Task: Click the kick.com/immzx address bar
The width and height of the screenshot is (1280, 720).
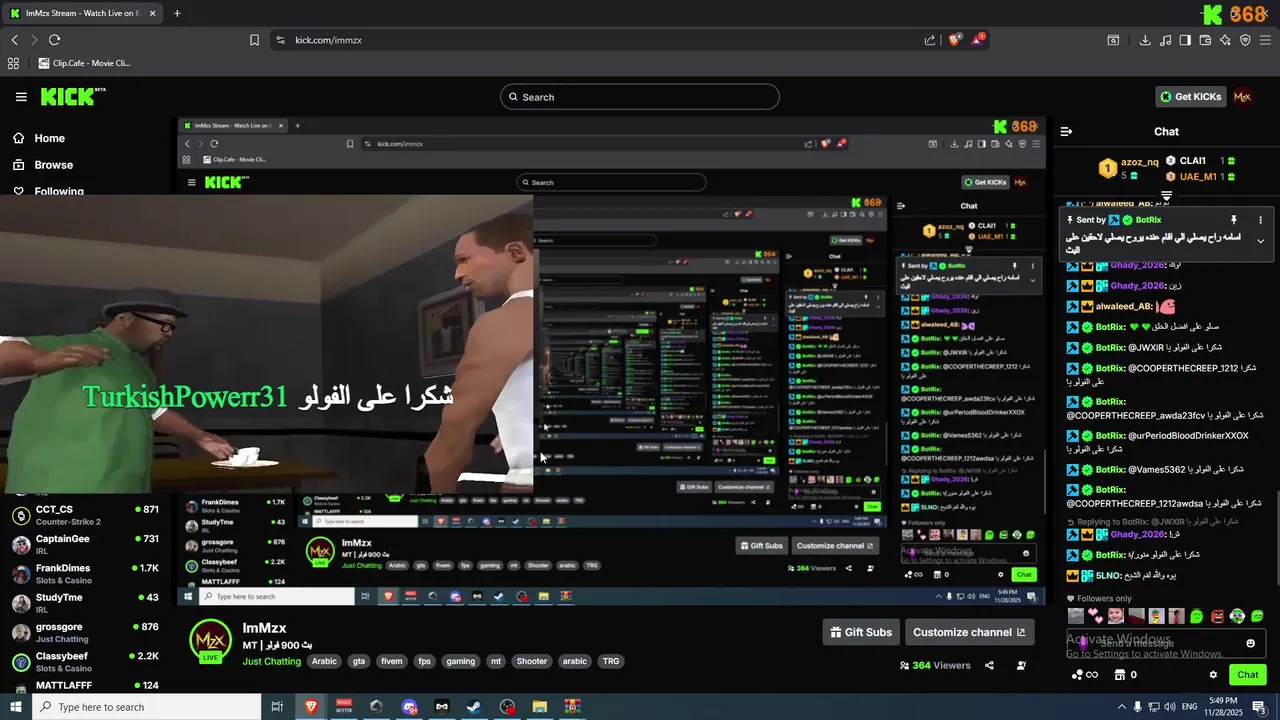Action: 600,40
